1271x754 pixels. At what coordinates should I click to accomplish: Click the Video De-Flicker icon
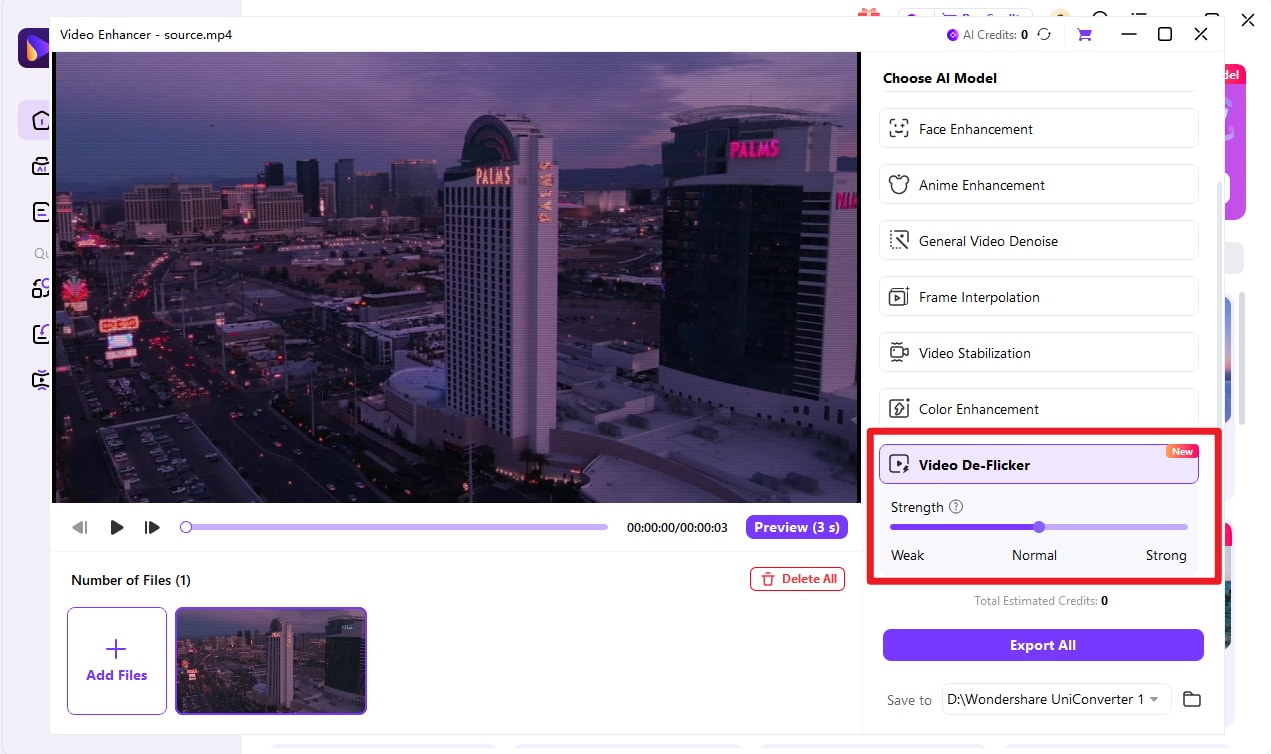[900, 465]
